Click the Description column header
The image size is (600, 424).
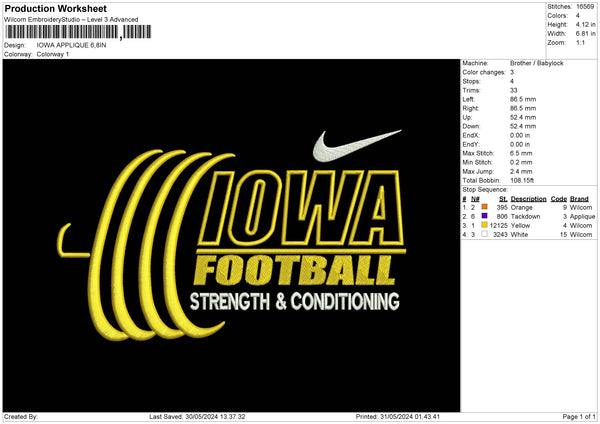click(528, 199)
